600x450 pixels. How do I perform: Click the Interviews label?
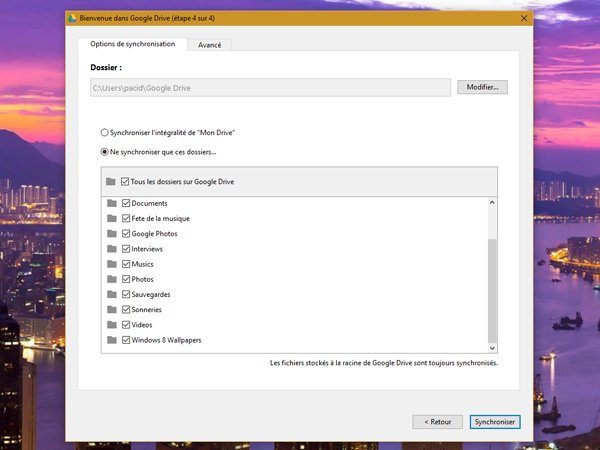click(147, 249)
